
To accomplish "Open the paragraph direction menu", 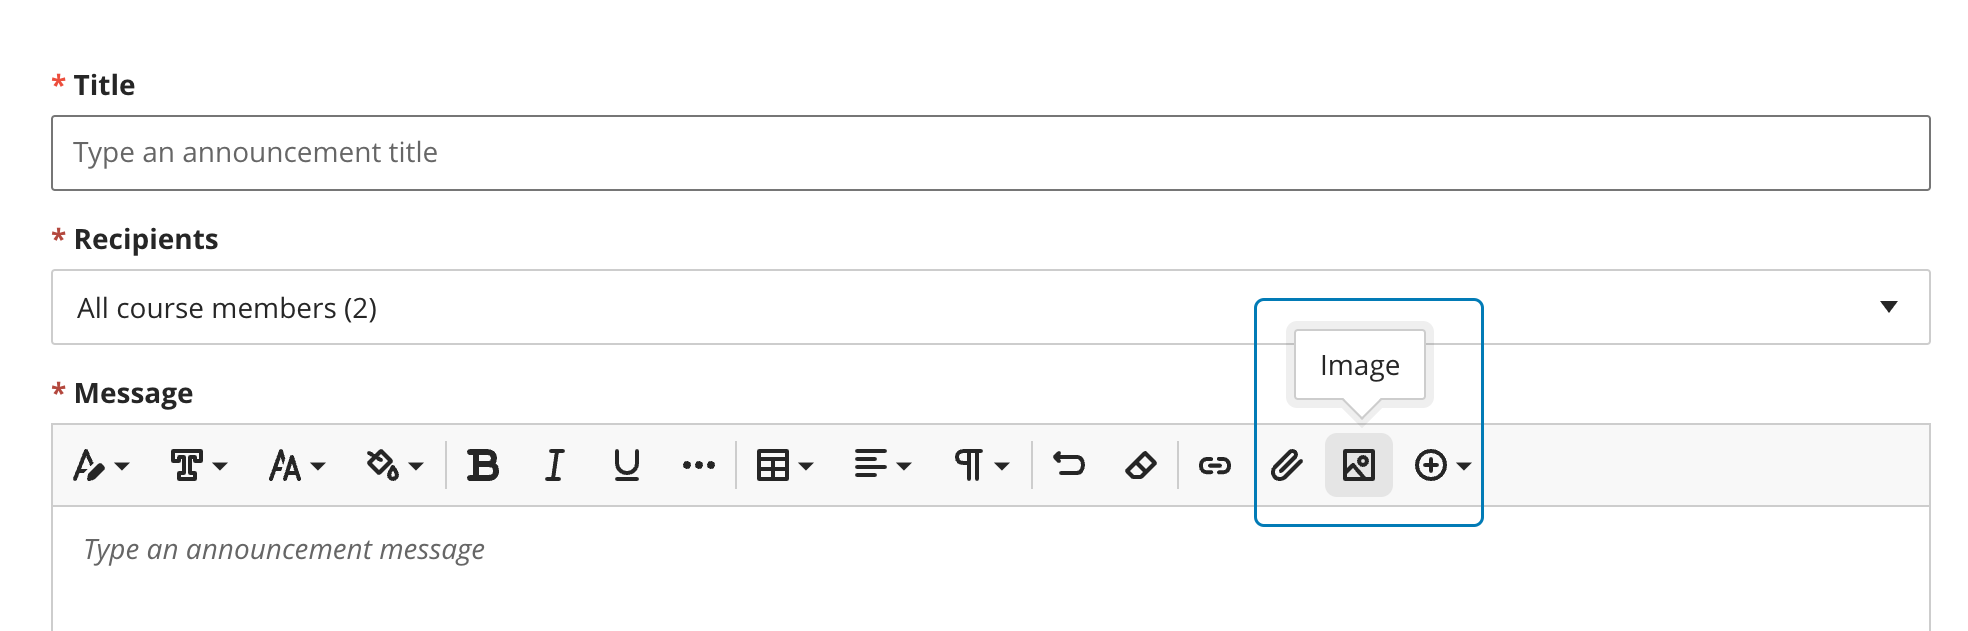I will click(980, 465).
